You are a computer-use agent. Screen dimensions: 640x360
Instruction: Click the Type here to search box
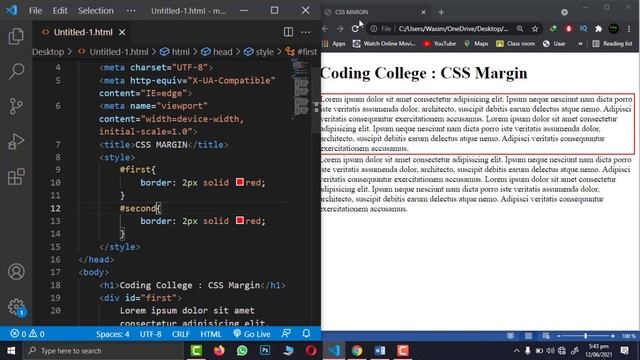tap(104, 351)
